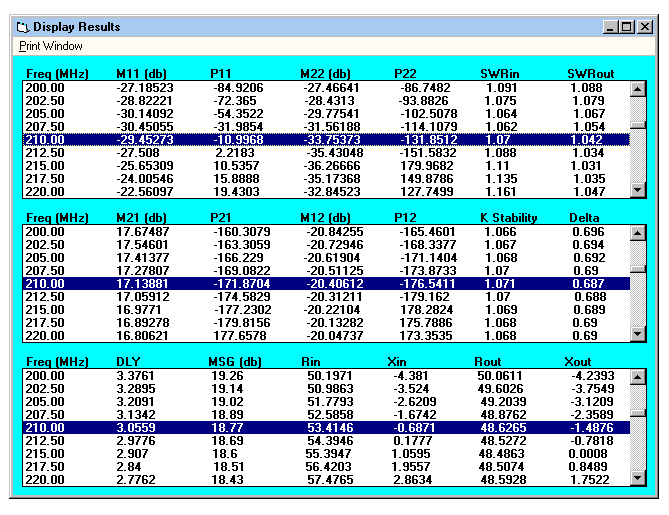This screenshot has width=669, height=515.
Task: Click the MSG (db) column header
Action: coord(235,361)
